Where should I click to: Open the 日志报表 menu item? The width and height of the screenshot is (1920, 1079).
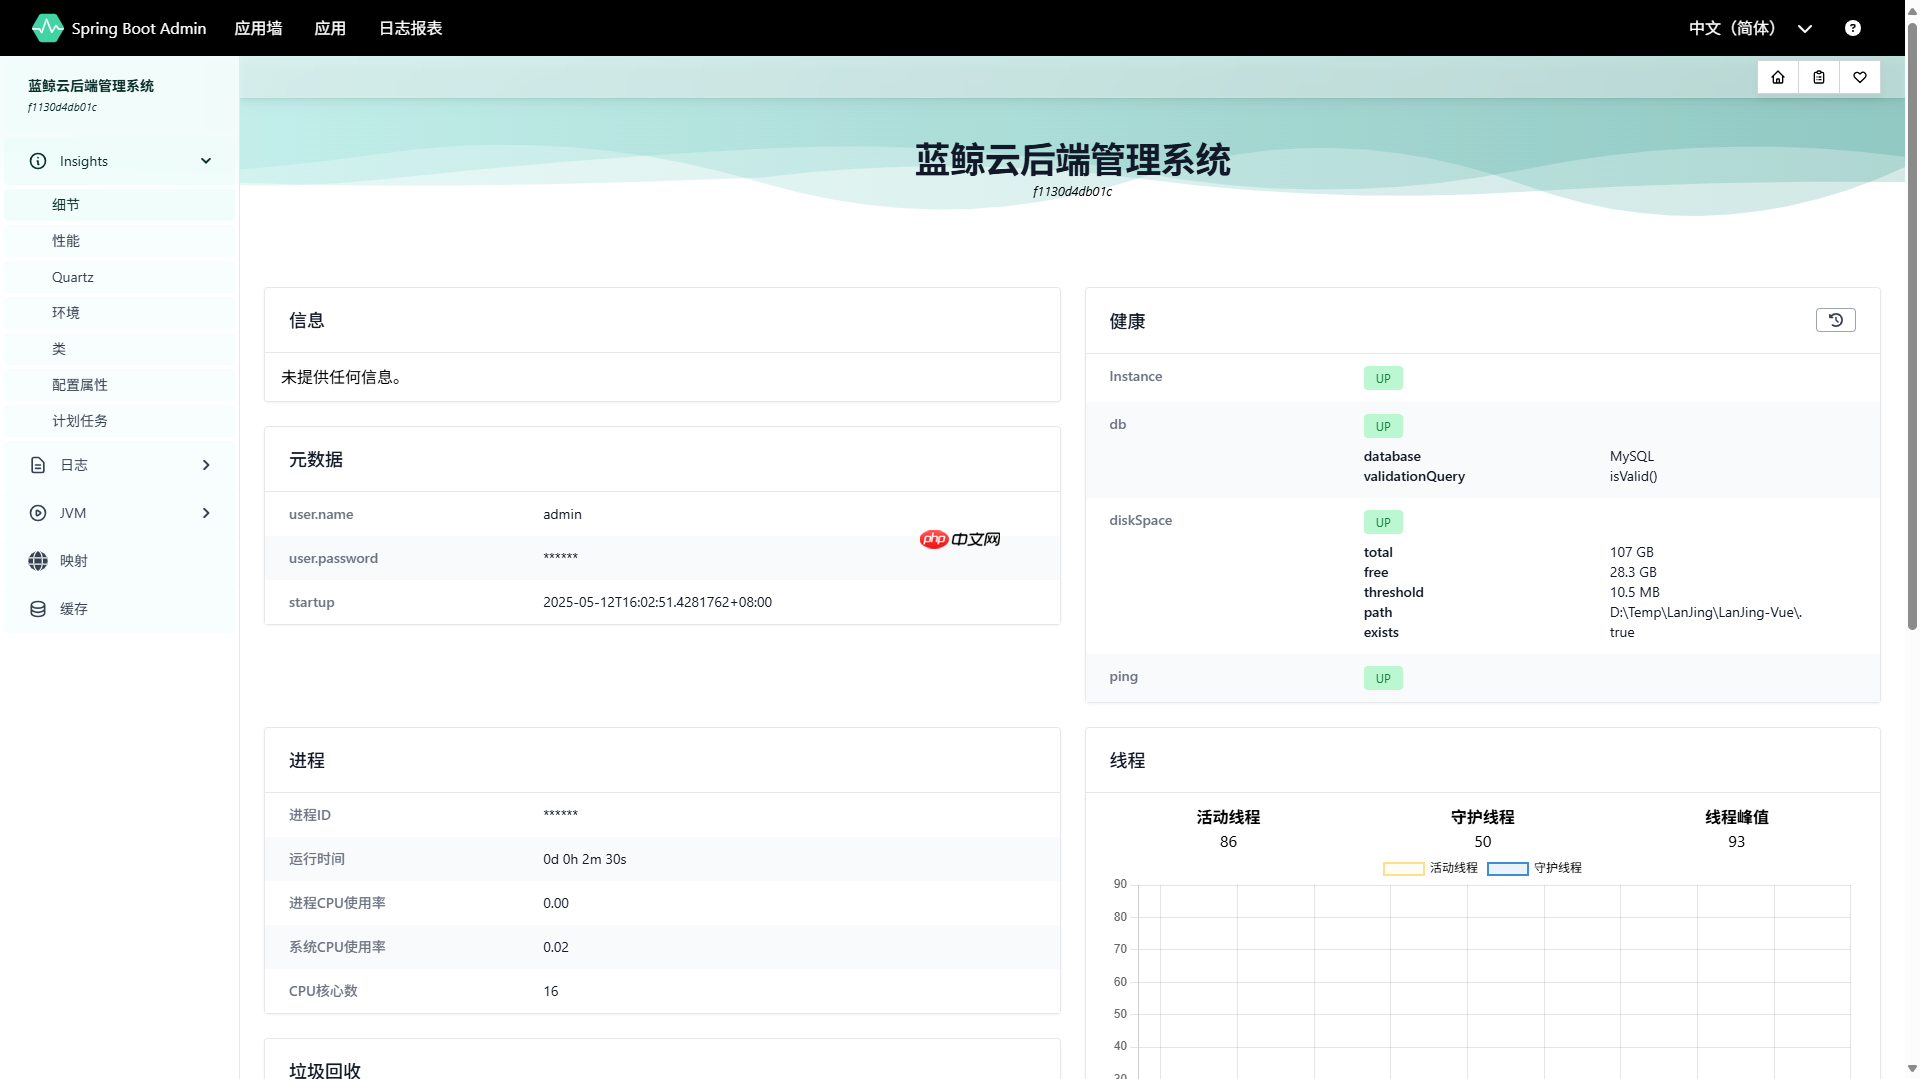[409, 28]
